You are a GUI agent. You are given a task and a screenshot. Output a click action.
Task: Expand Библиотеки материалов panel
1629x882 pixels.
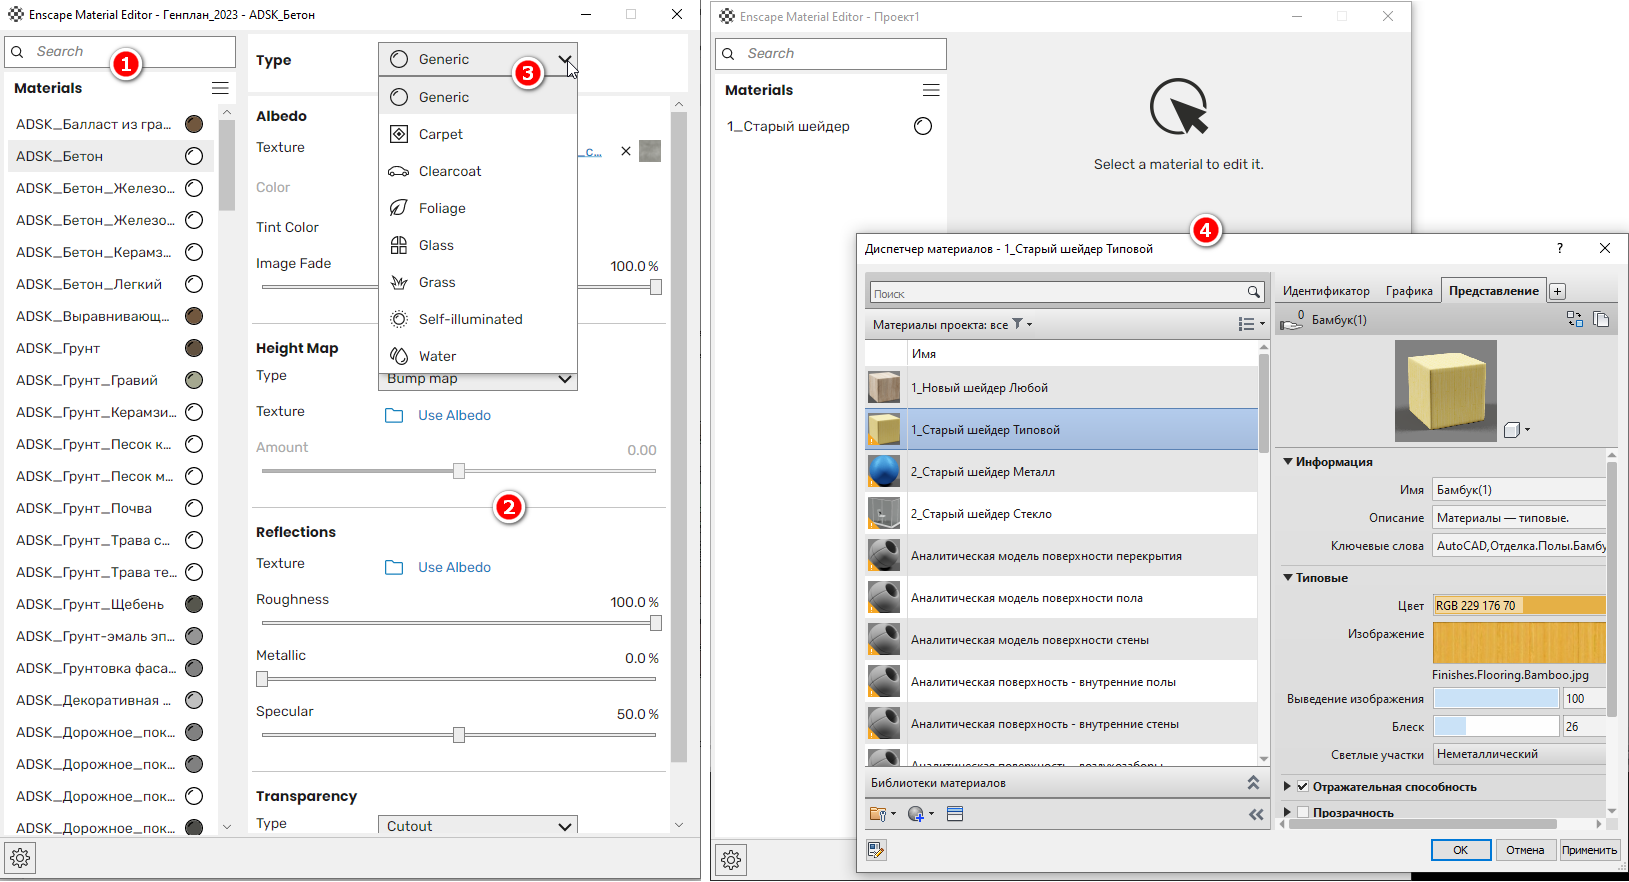pyautogui.click(x=1253, y=783)
